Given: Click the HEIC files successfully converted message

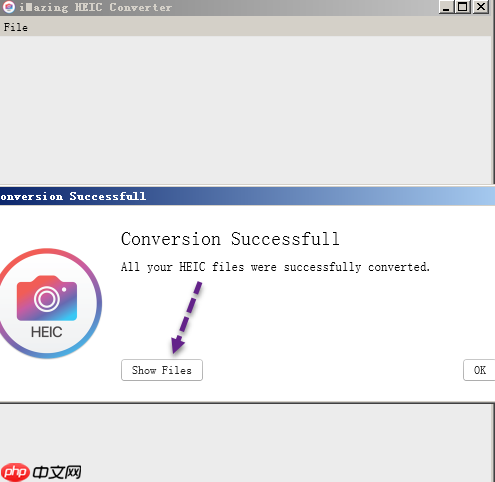Looking at the screenshot, I should pyautogui.click(x=275, y=267).
